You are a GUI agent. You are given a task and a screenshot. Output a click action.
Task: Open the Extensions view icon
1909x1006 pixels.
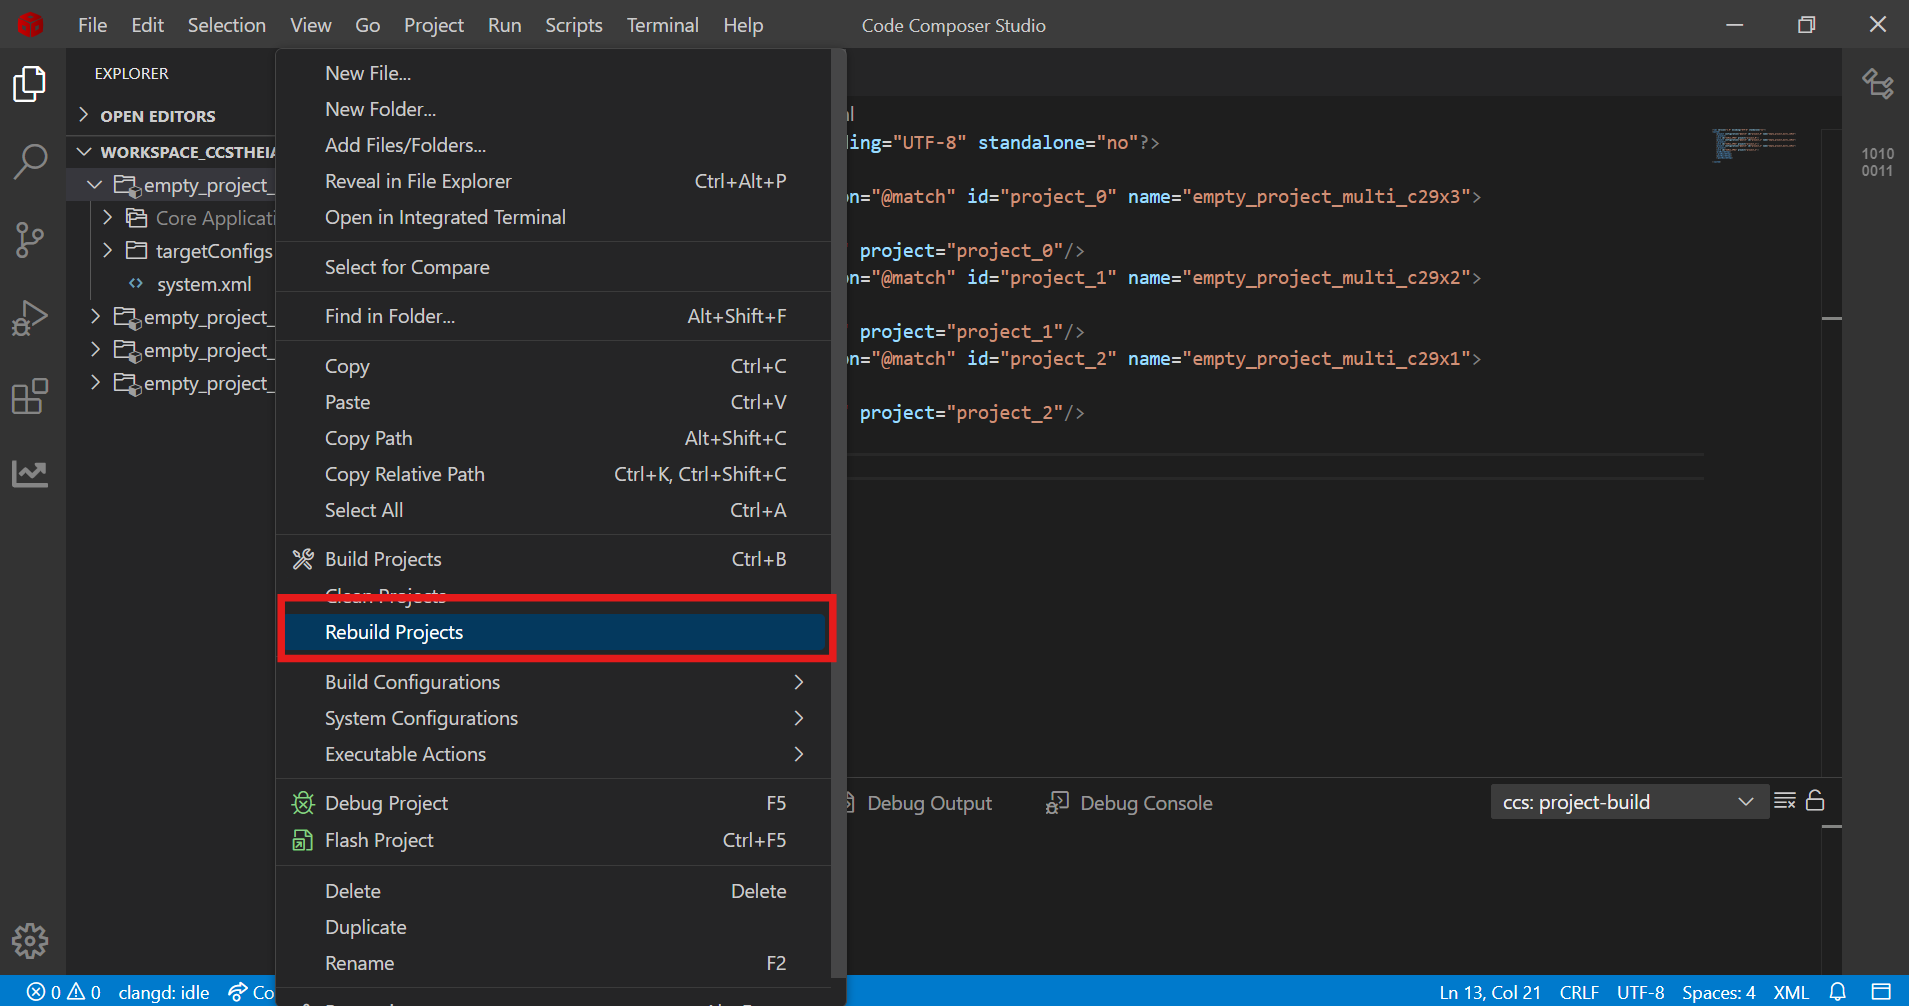[30, 396]
